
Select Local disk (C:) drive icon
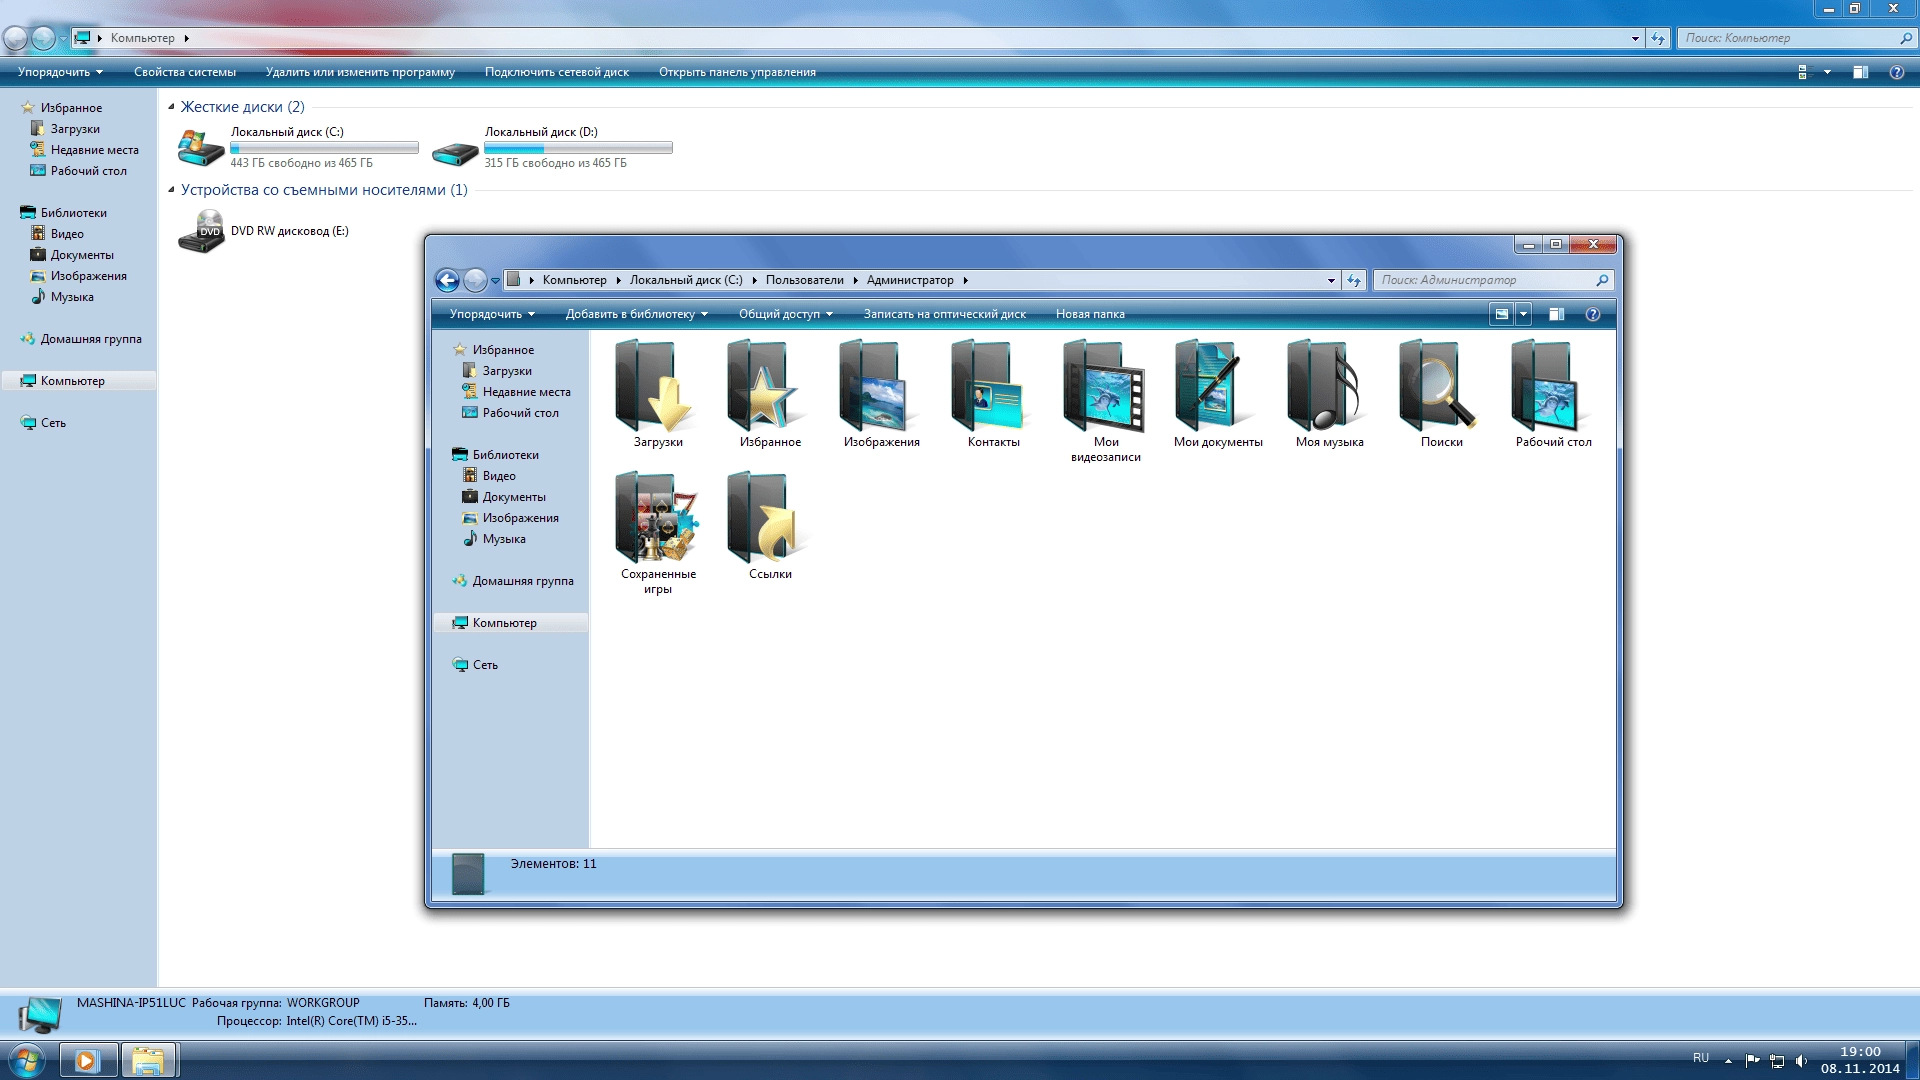(201, 148)
